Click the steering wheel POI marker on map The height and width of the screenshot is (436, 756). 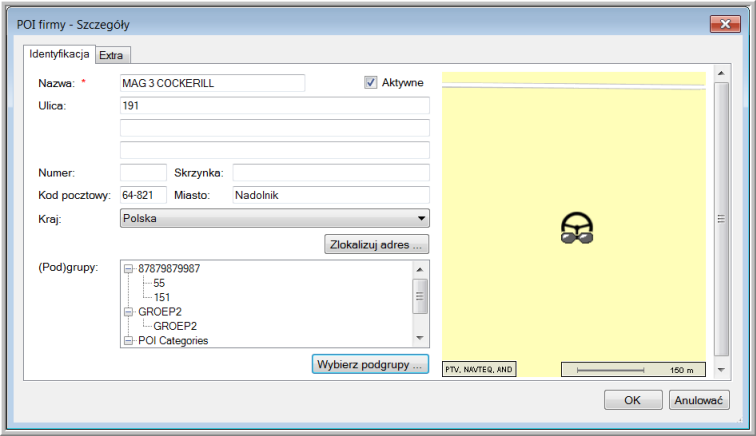[x=575, y=228]
